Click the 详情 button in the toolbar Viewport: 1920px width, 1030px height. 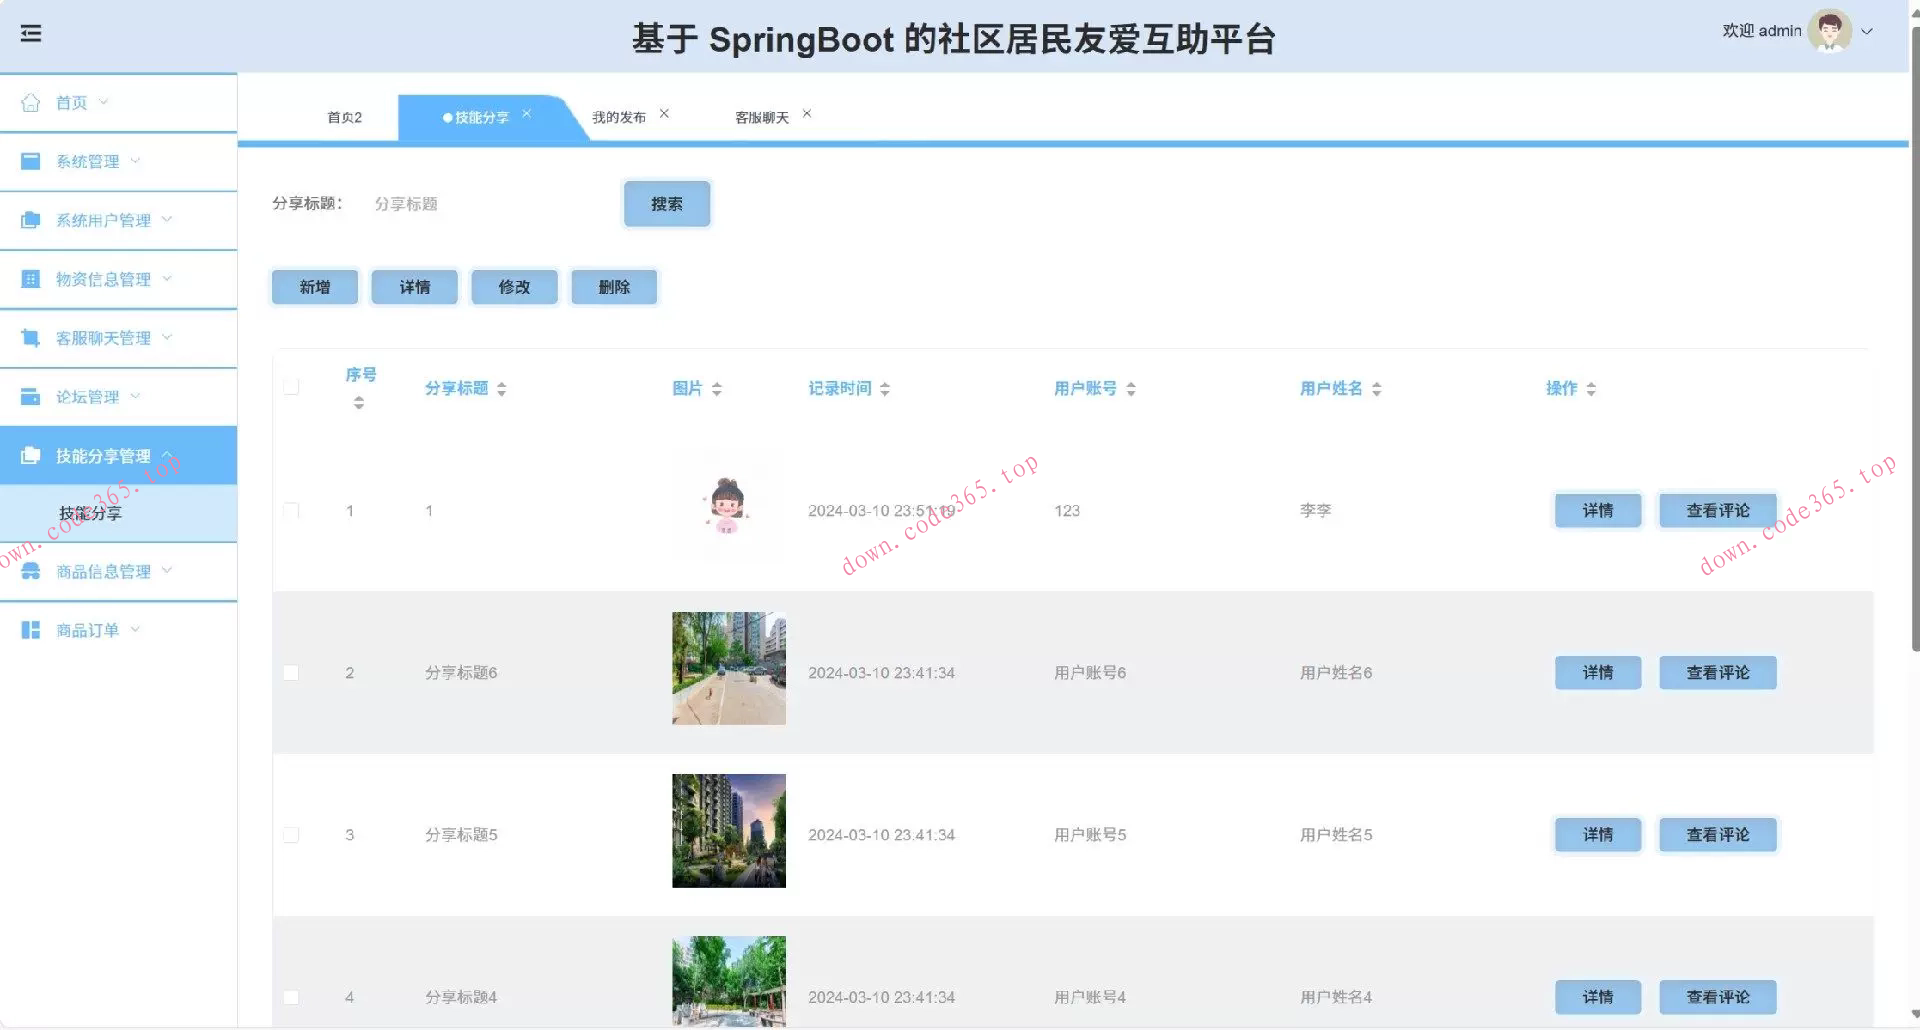point(415,287)
